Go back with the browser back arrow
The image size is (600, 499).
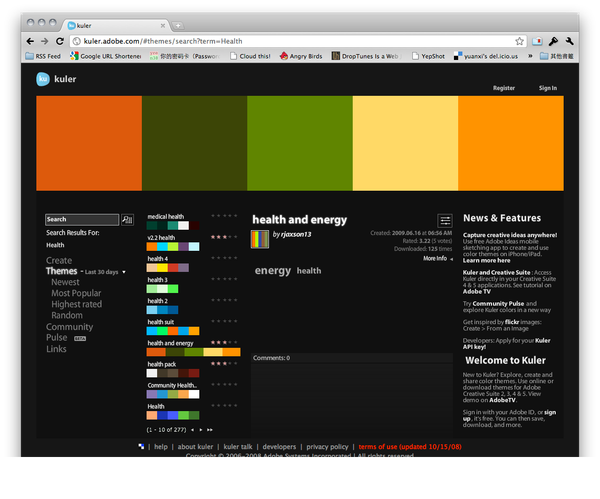[30, 41]
